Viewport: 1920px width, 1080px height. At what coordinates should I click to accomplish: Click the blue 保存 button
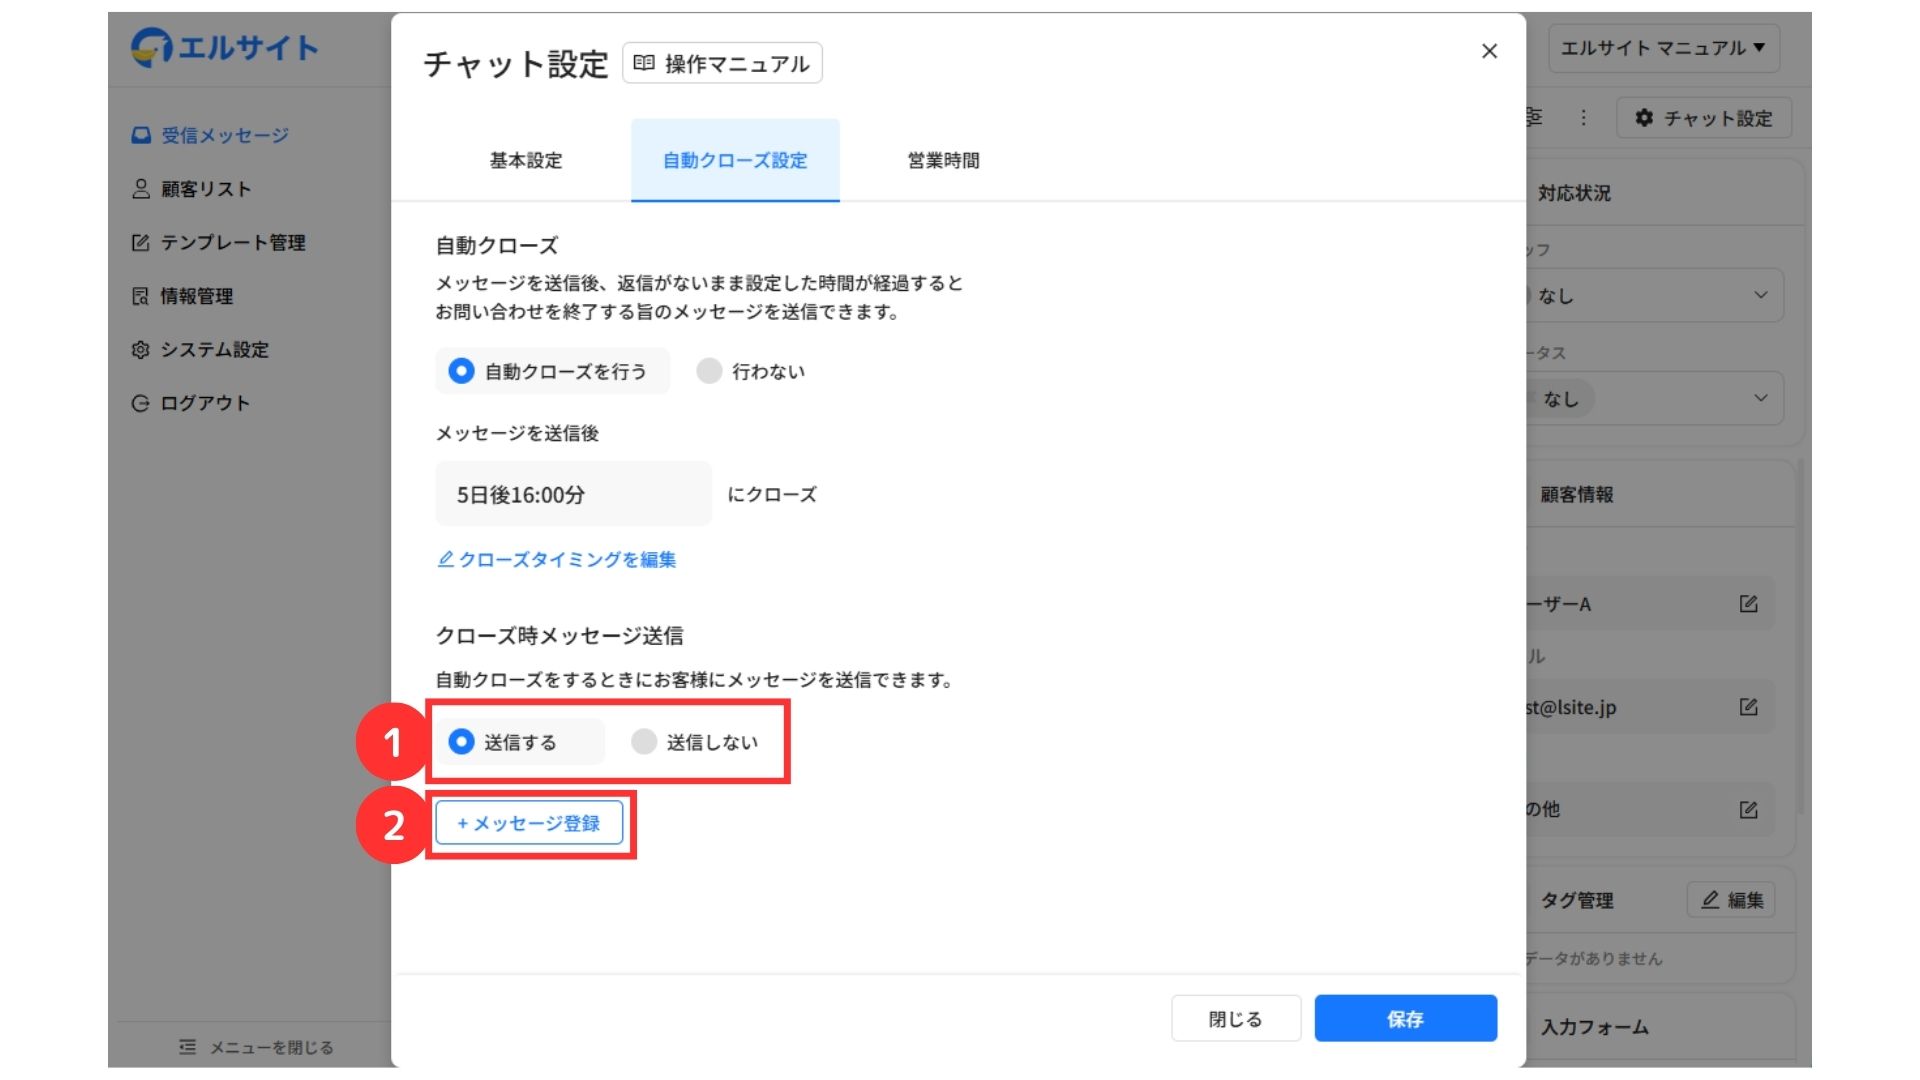click(1405, 1018)
